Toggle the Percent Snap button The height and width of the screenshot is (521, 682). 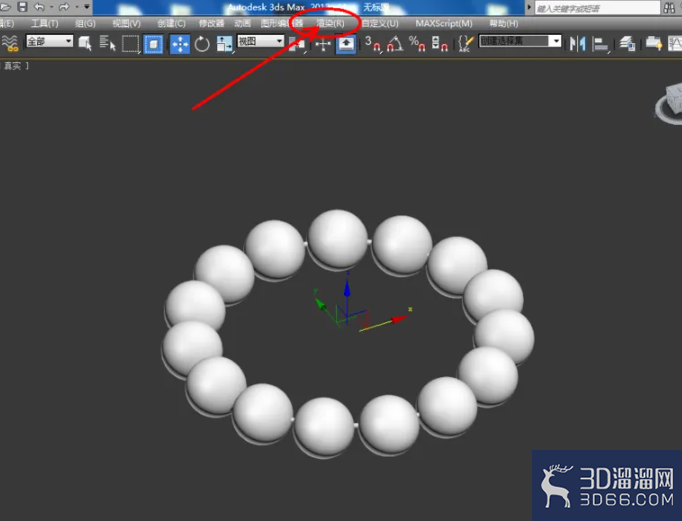tap(417, 44)
